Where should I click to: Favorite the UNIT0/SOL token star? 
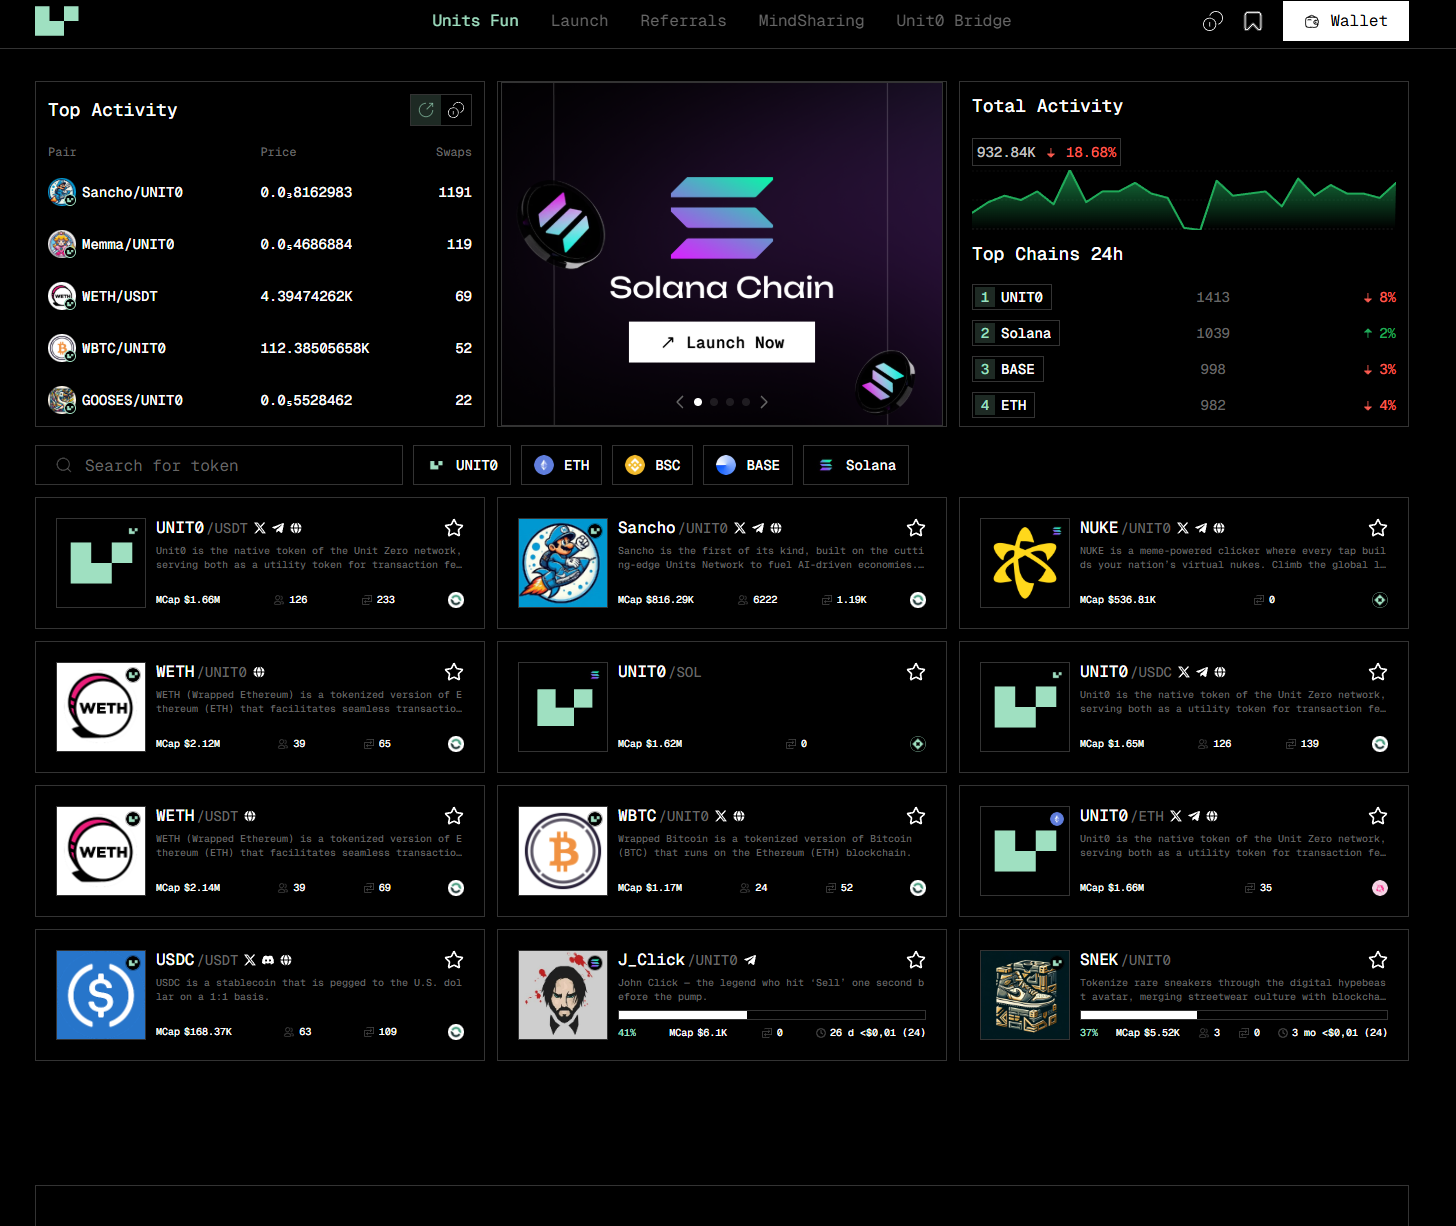pyautogui.click(x=916, y=672)
